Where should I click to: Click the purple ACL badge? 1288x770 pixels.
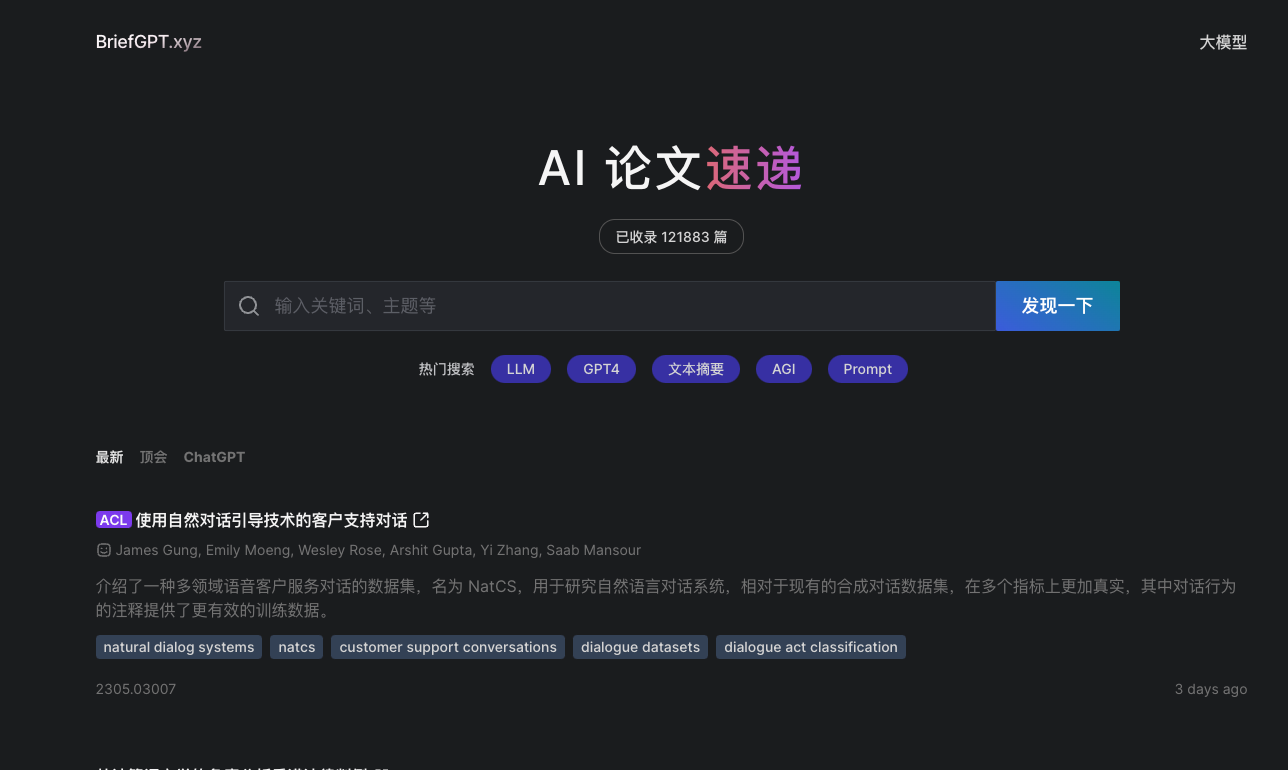[114, 520]
